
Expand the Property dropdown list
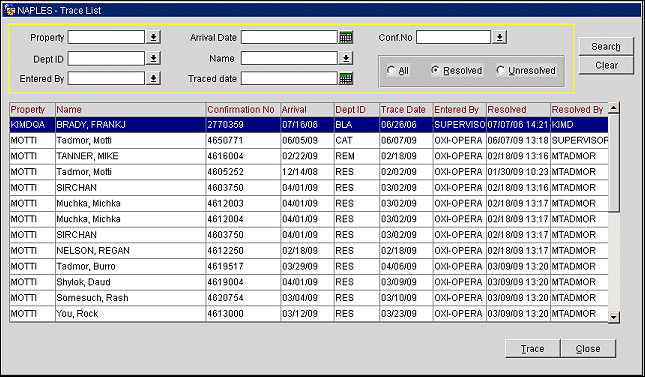[153, 37]
